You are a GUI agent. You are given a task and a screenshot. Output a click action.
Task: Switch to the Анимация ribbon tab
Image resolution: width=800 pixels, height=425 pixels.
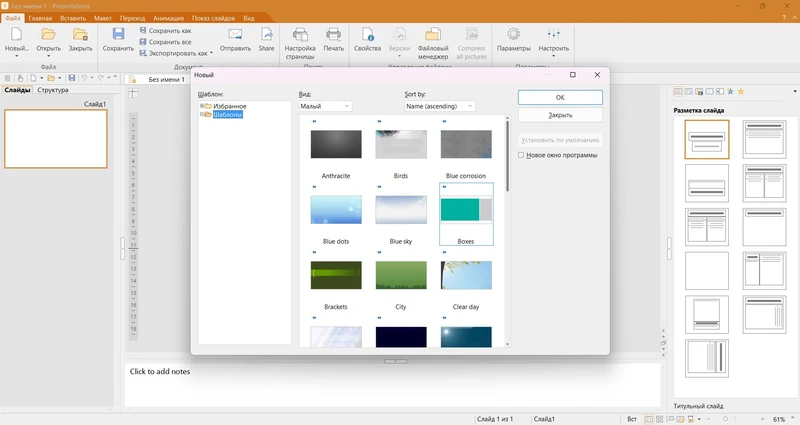168,18
